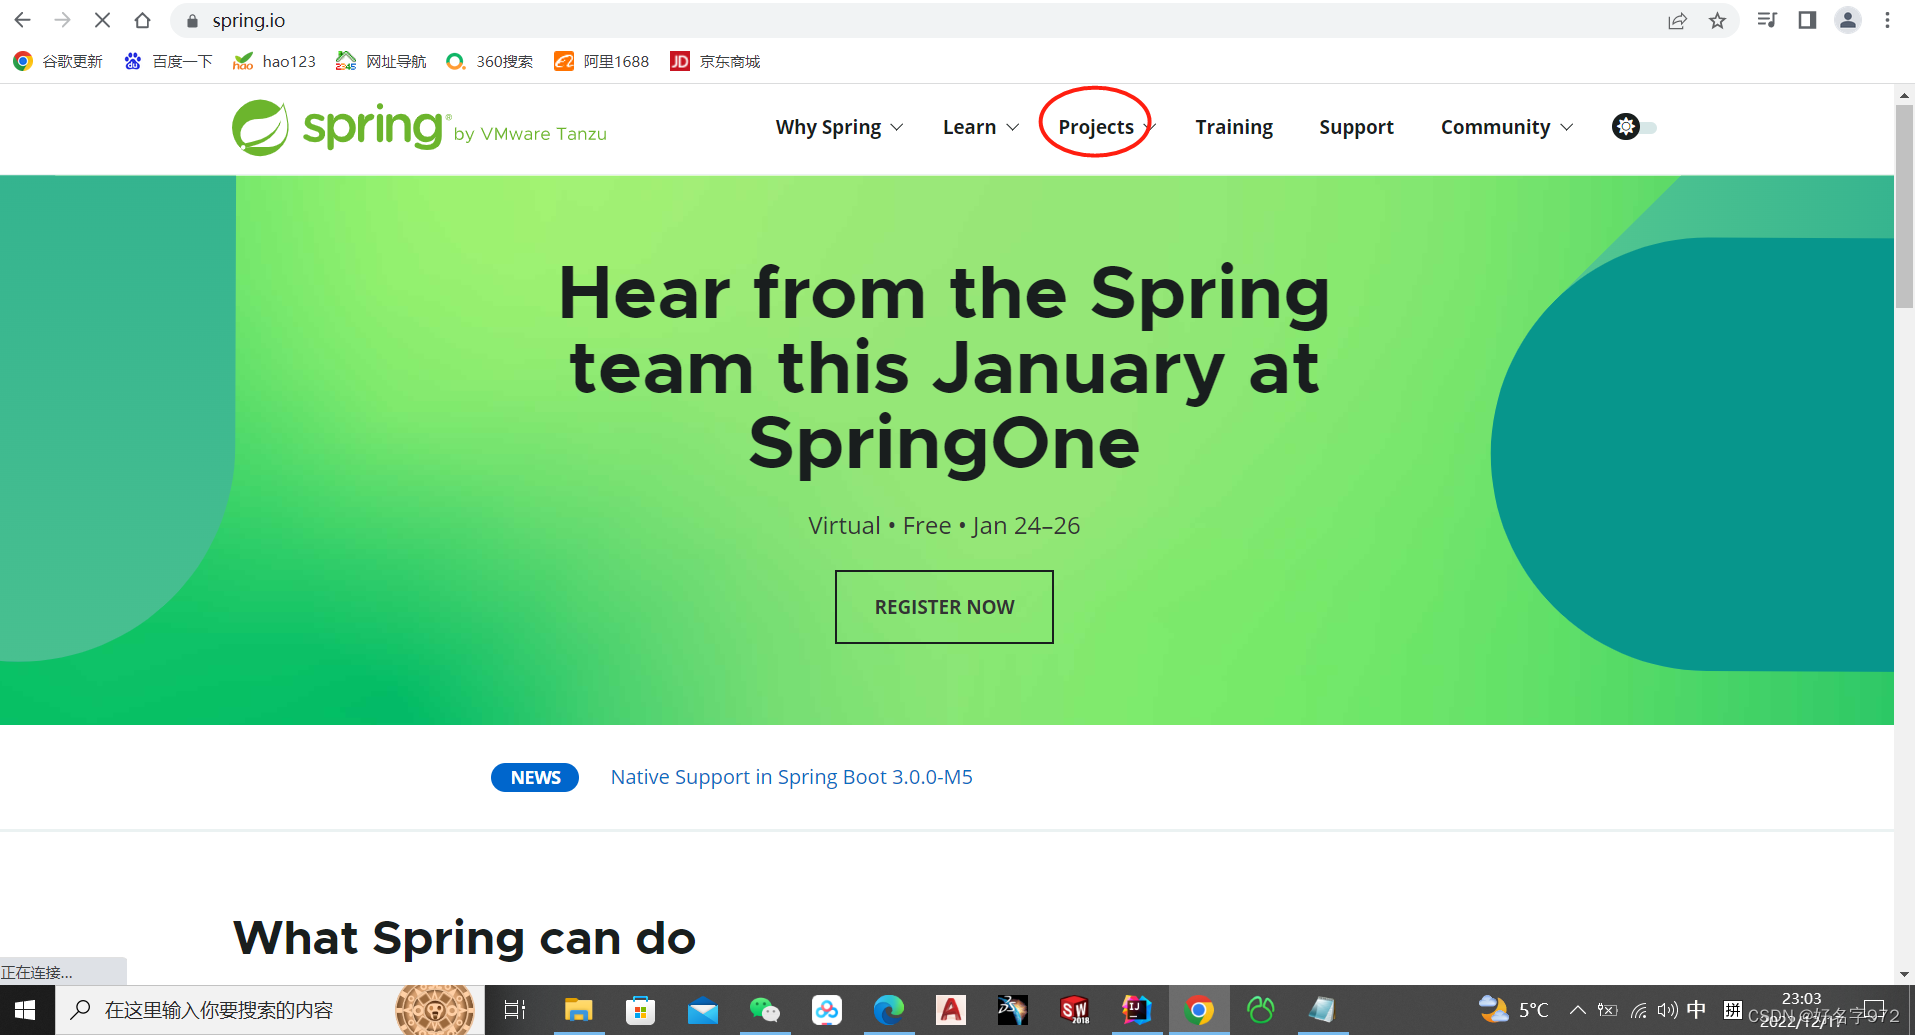Bookmark this page with the star
Viewport: 1915px width, 1035px height.
pos(1717,21)
